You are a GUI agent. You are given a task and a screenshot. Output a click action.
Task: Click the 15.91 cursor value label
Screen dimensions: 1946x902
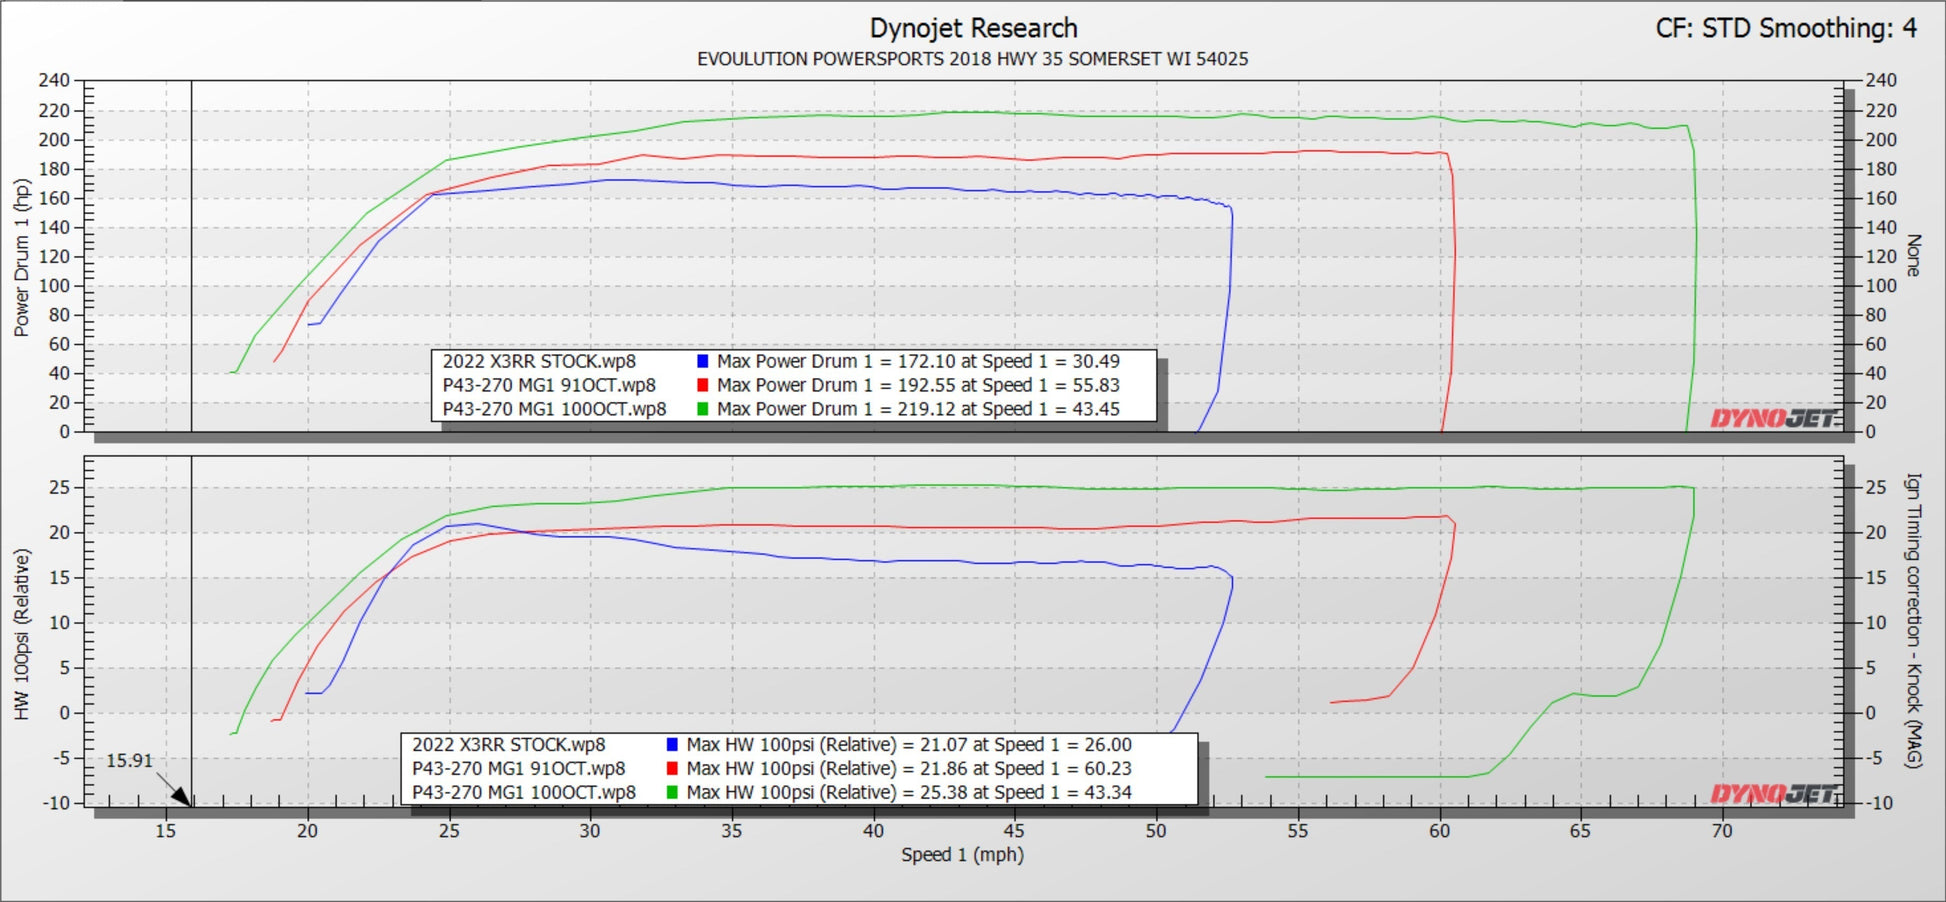pyautogui.click(x=129, y=761)
